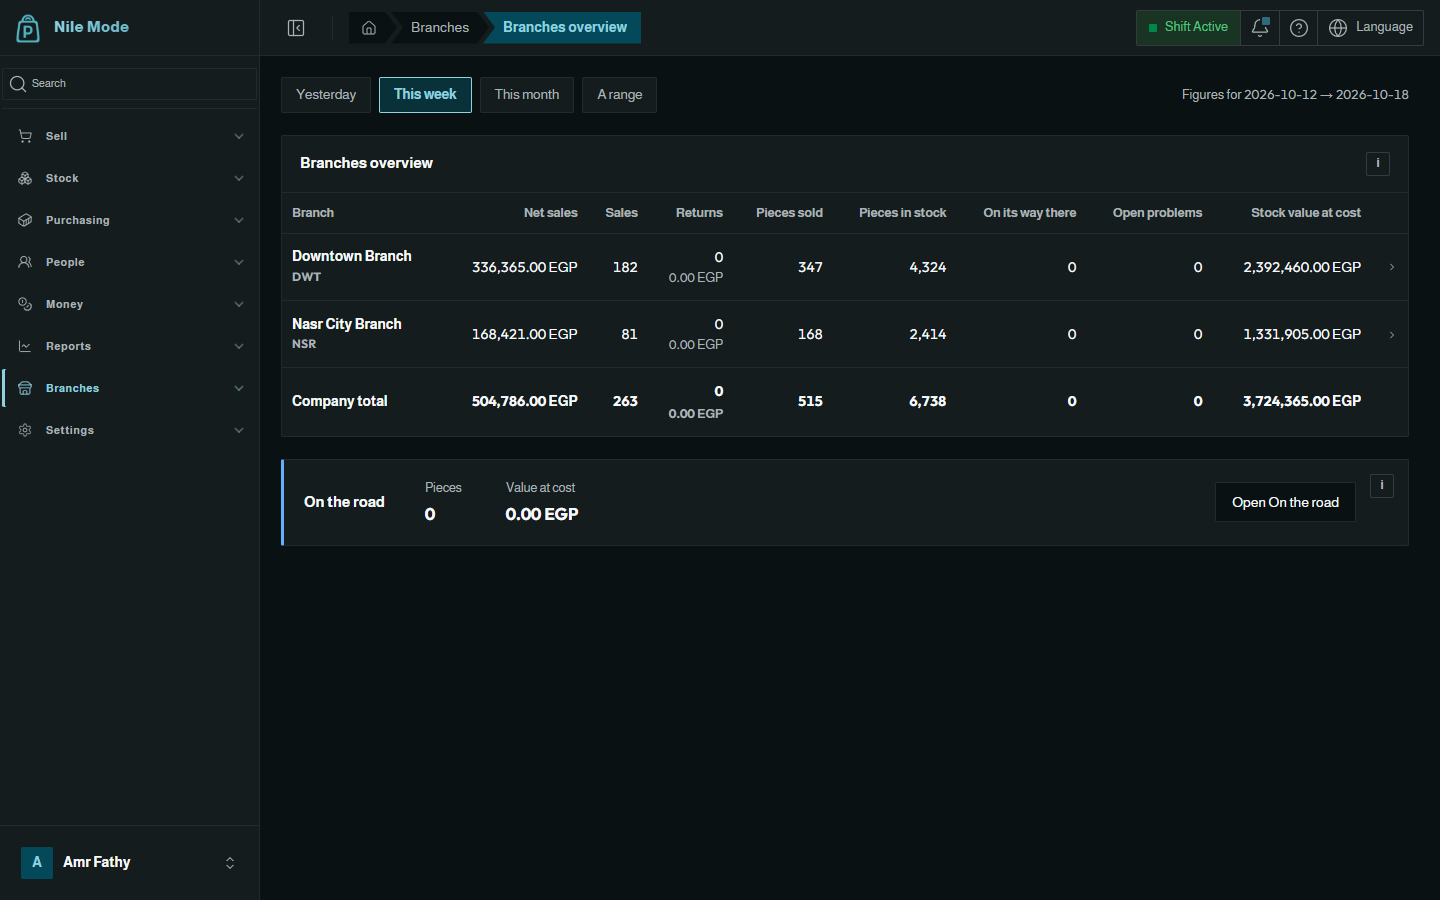Select the Yesterday period tab
Image resolution: width=1440 pixels, height=900 pixels.
point(326,95)
